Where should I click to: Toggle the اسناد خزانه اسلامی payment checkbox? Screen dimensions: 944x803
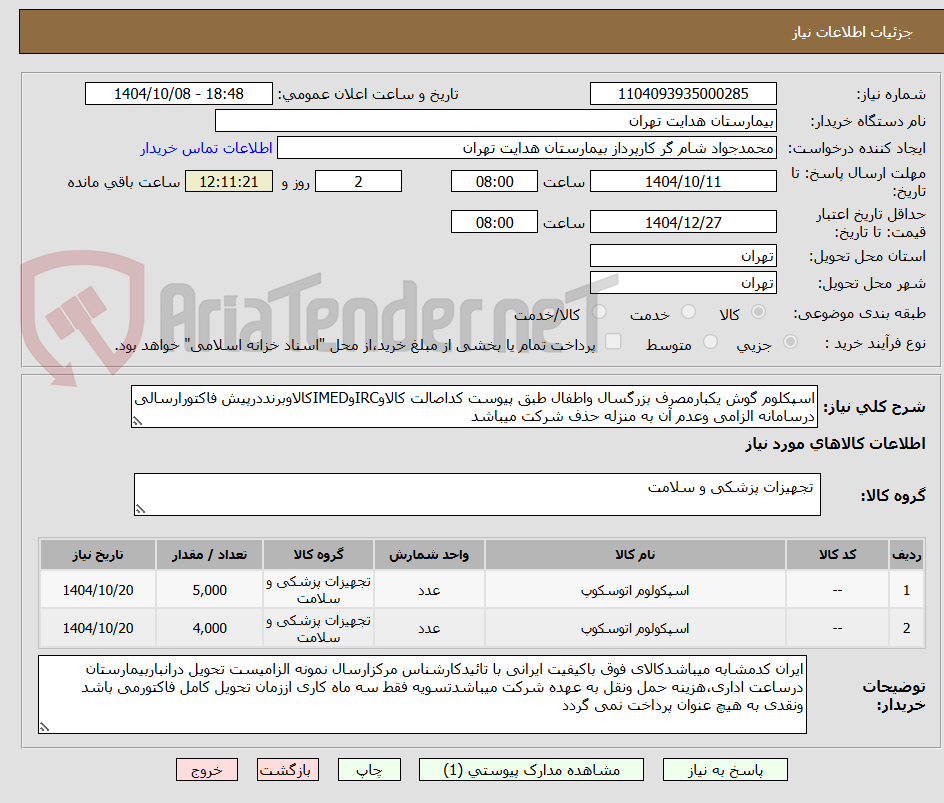click(613, 341)
